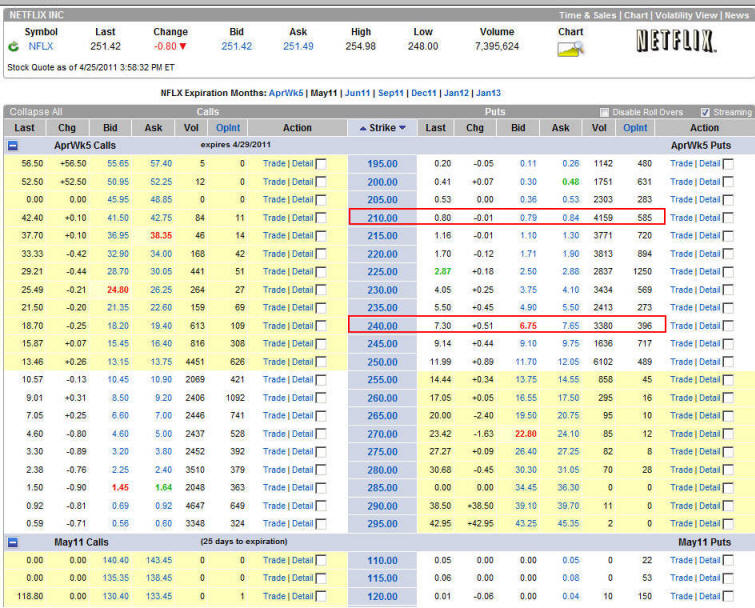755x608 pixels.
Task: Open the News link in the header
Action: (736, 15)
